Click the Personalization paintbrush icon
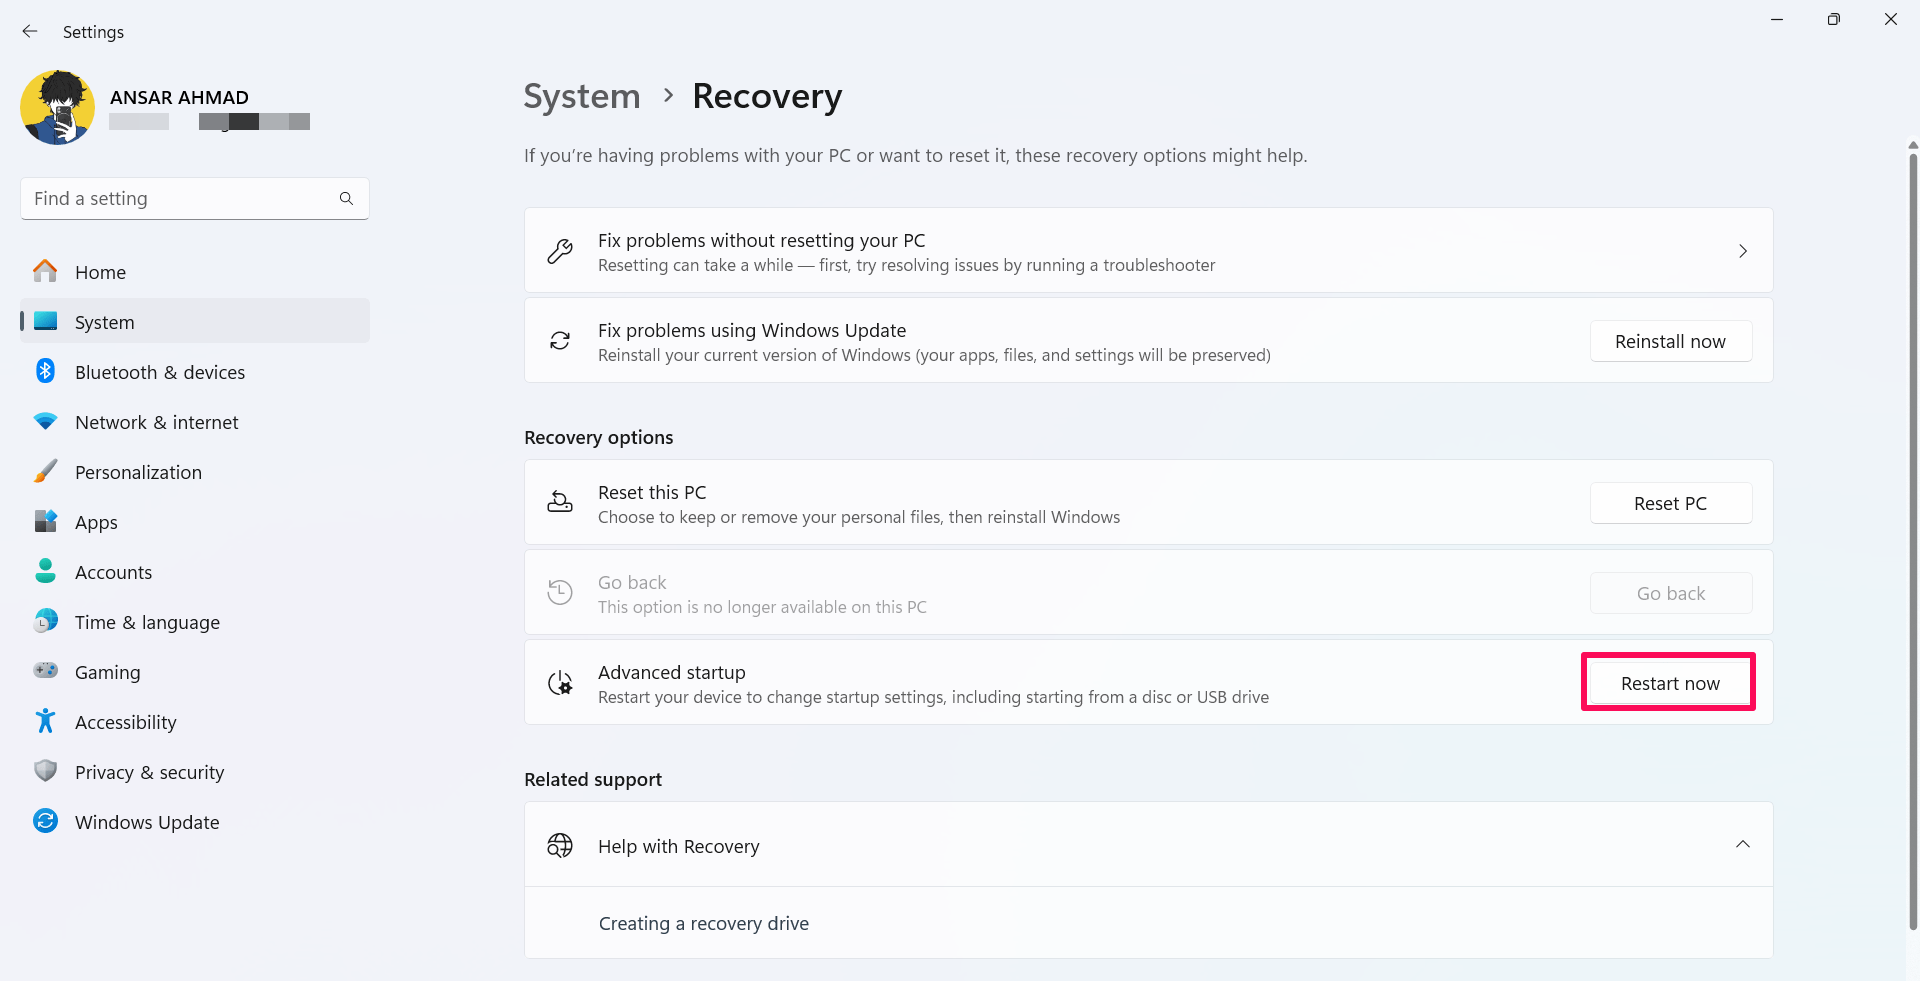The height and width of the screenshot is (981, 1920). pyautogui.click(x=45, y=471)
